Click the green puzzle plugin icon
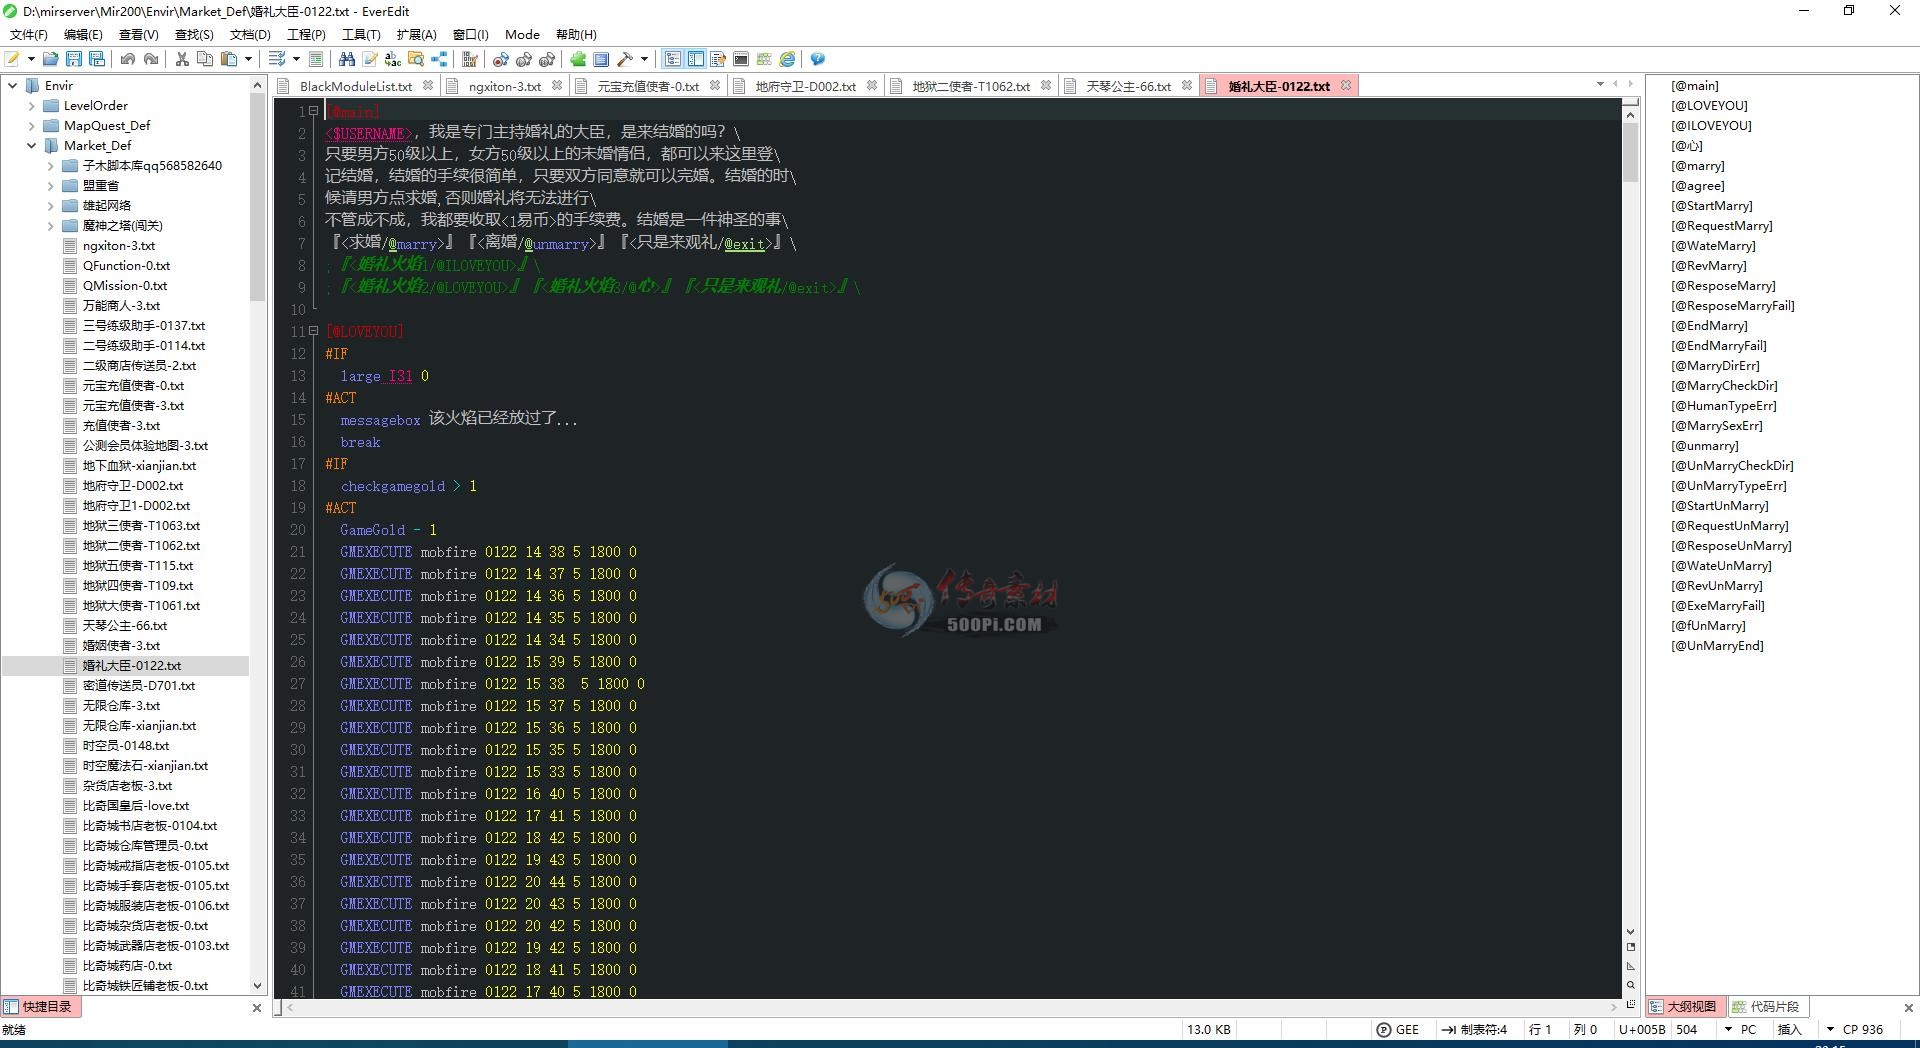This screenshot has height=1048, width=1920. point(578,59)
